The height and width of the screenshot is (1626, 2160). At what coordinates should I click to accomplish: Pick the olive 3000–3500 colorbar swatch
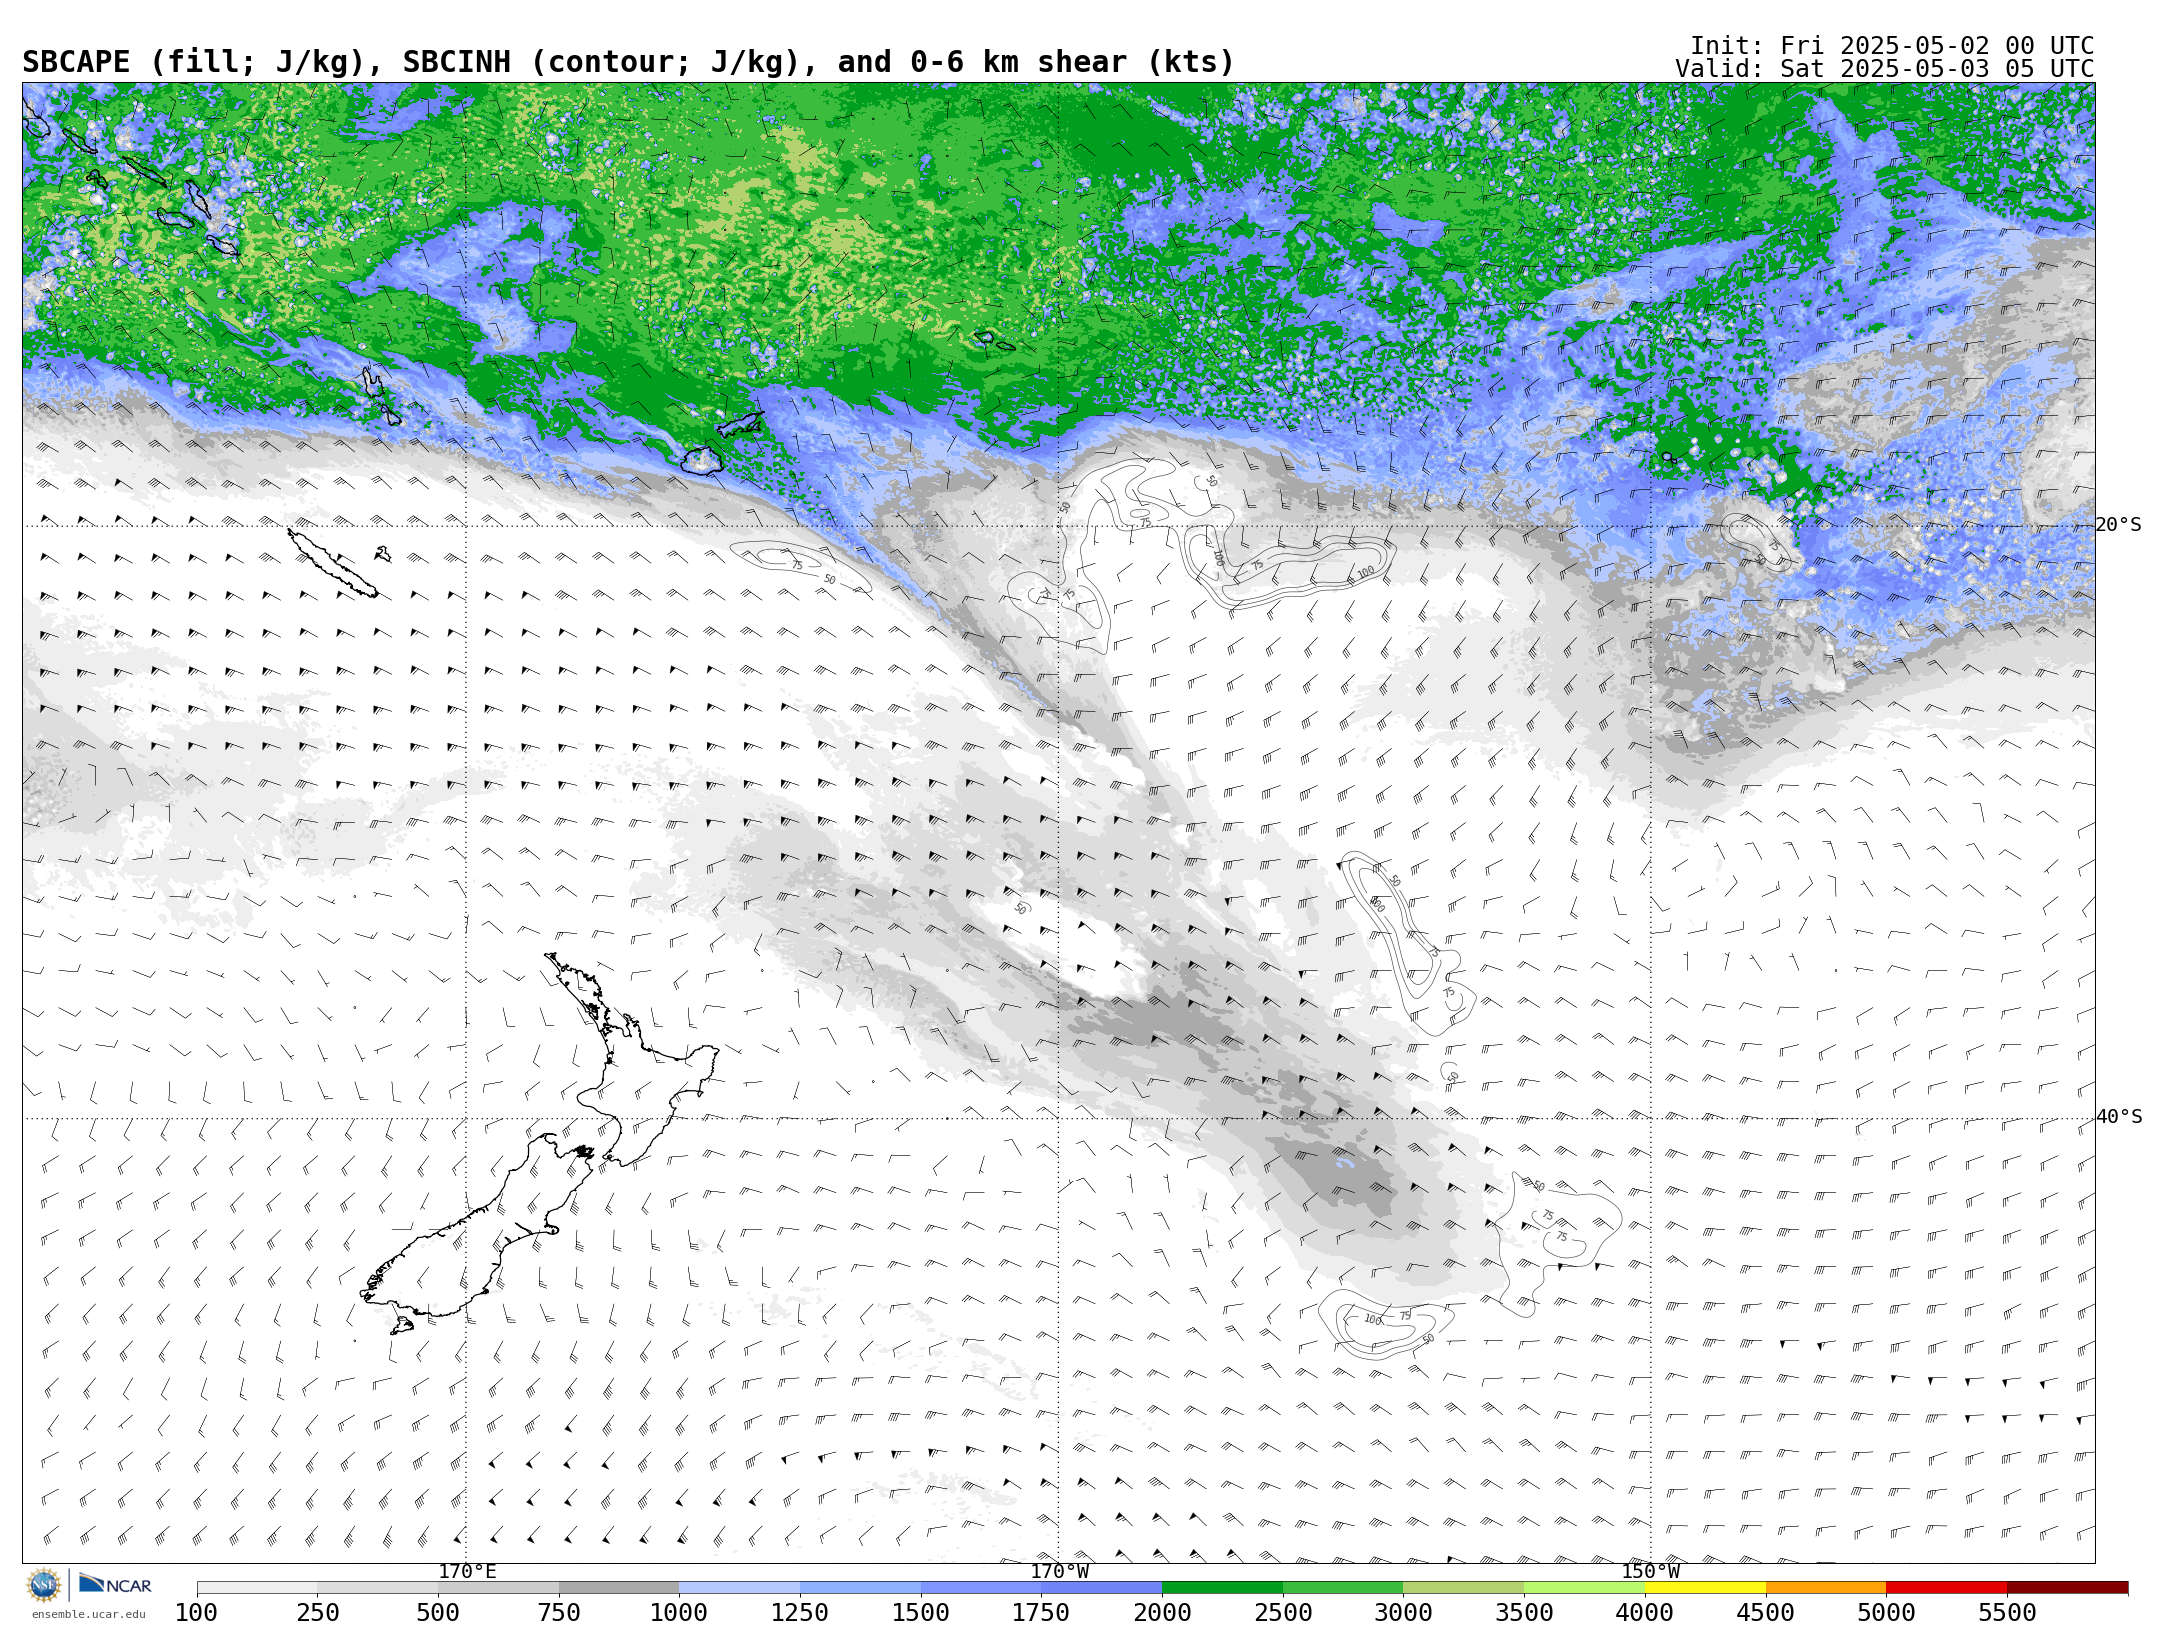tap(1463, 1588)
